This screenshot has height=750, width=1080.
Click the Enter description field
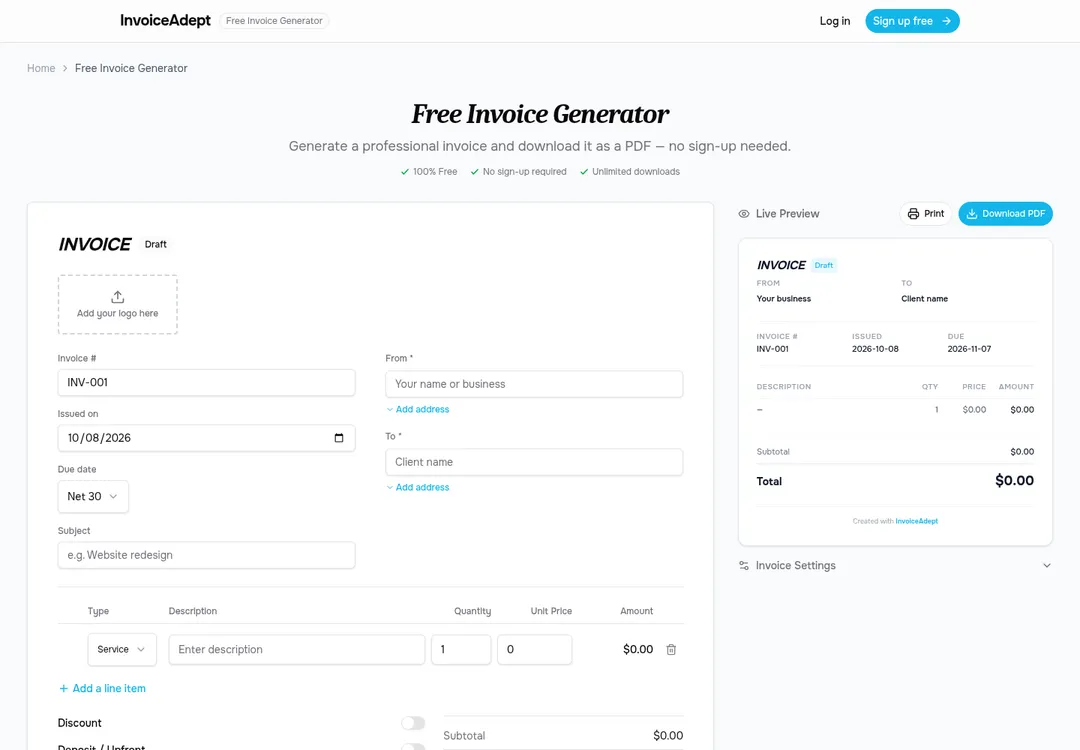click(297, 649)
